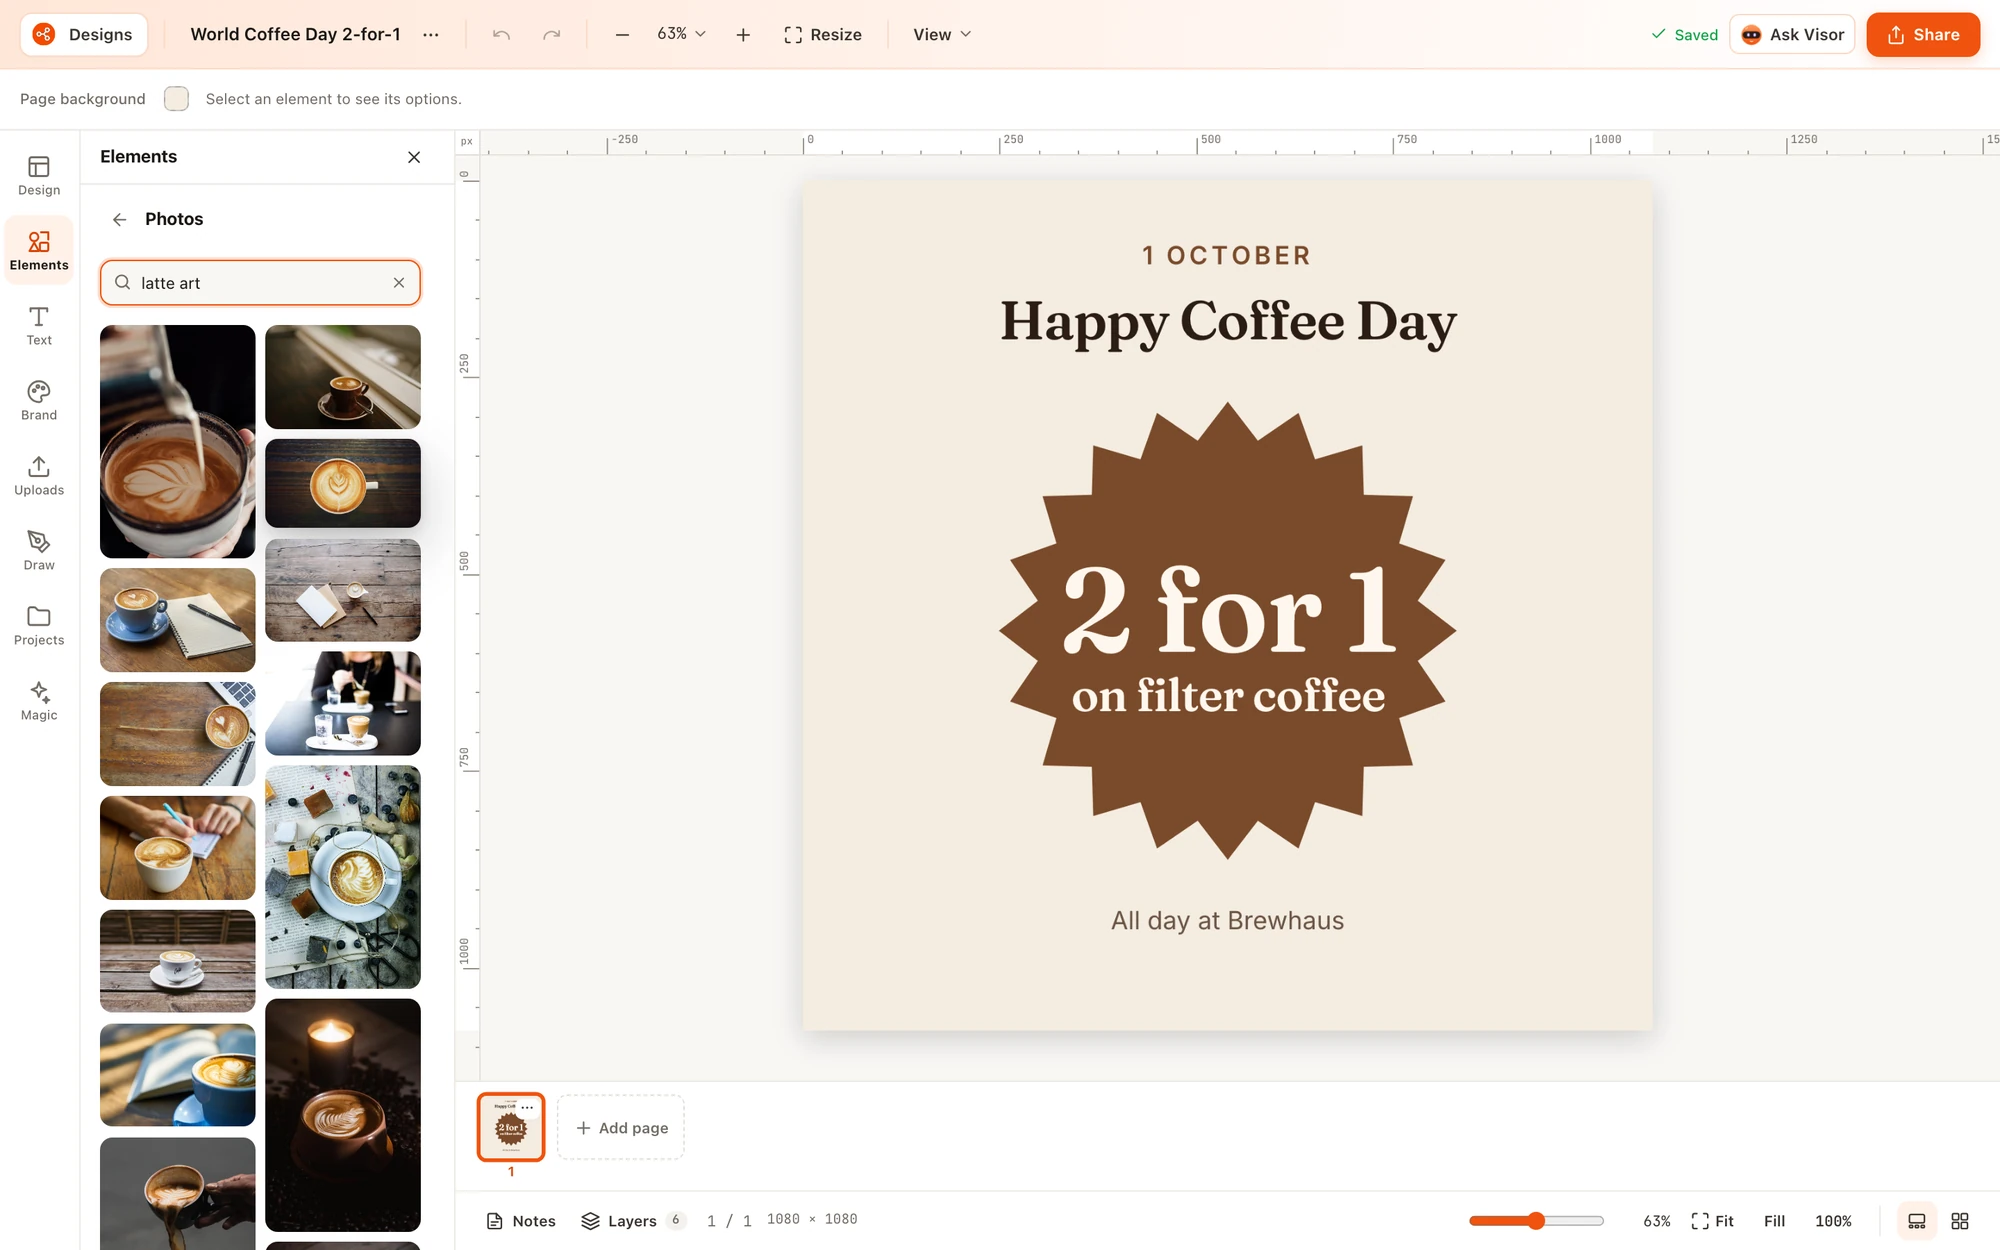This screenshot has height=1250, width=2000.
Task: Clear the latte art search text
Action: pos(399,283)
